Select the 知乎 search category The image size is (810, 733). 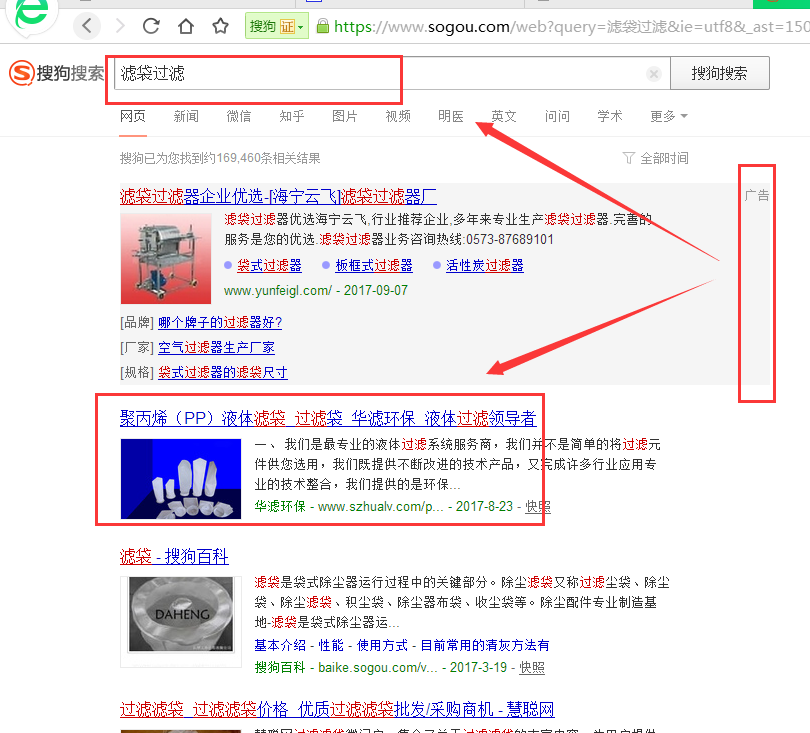[292, 116]
